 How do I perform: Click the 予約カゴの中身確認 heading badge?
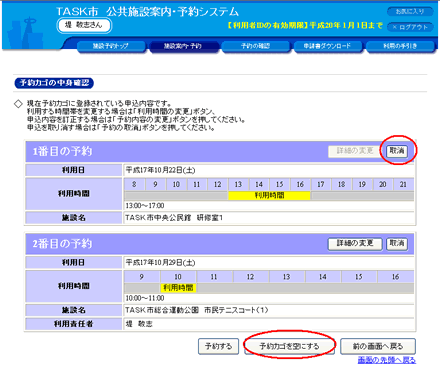pos(54,83)
